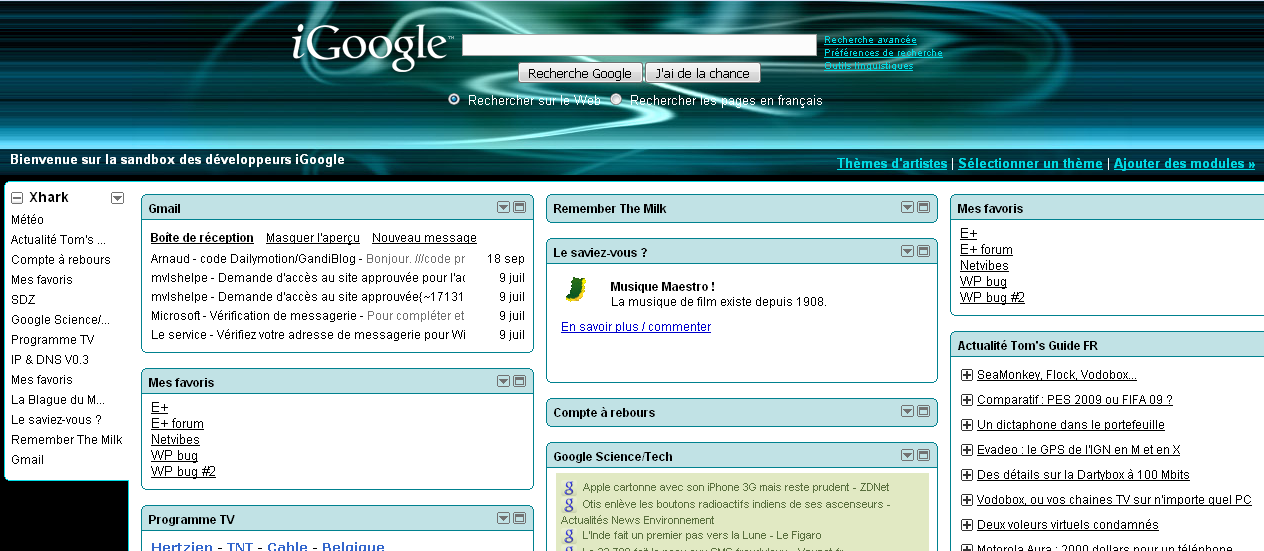Click Nouveau message in Gmail gadget
This screenshot has width=1264, height=551.
click(x=424, y=238)
